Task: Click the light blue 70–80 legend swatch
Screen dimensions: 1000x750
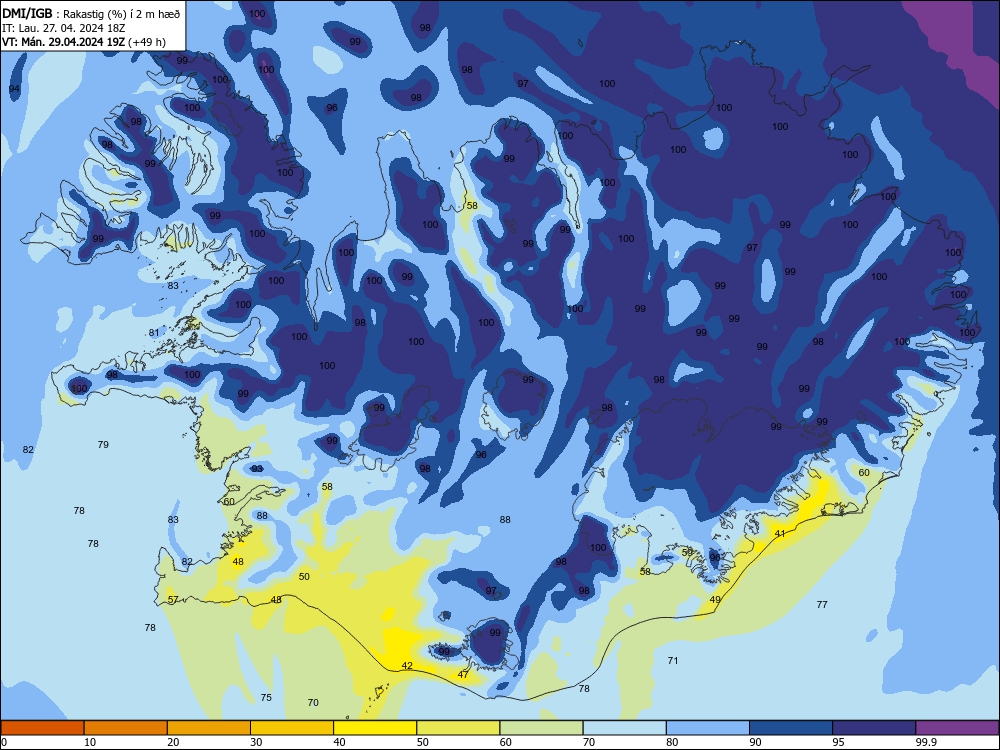Action: point(624,728)
